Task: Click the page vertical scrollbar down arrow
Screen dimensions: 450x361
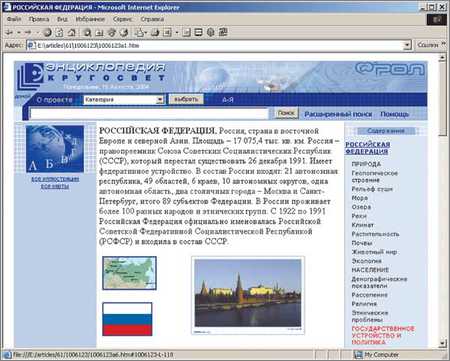Action: tap(442, 343)
